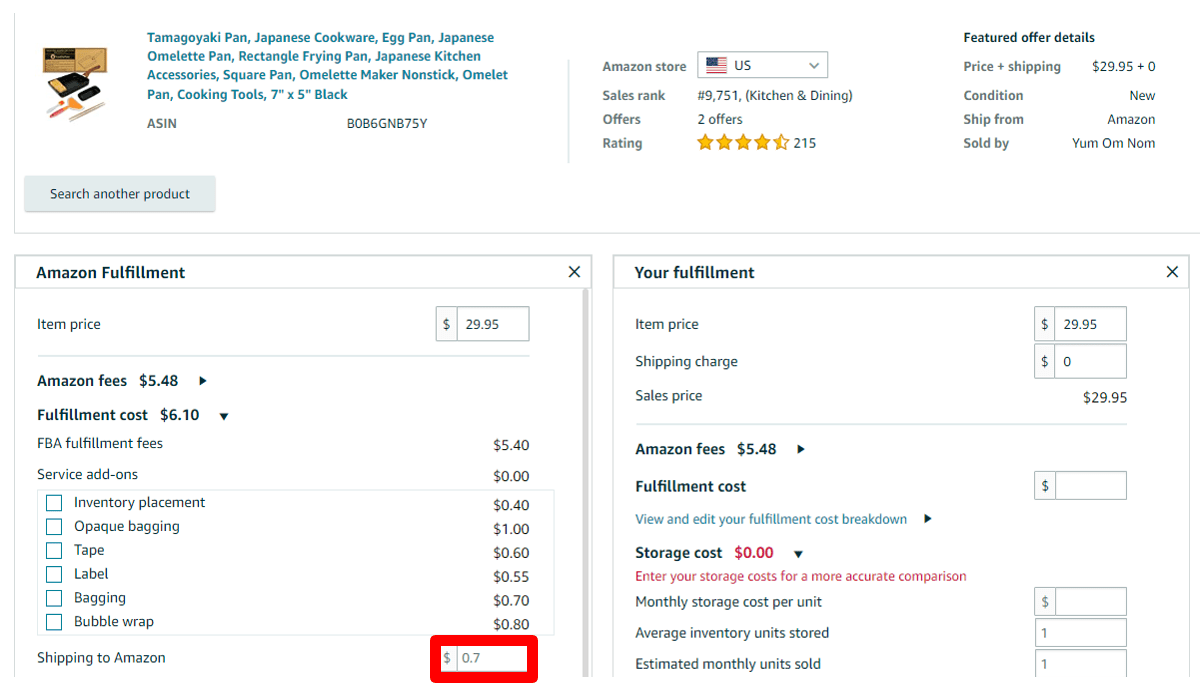
Task: Click the Tape $0.60 price
Action: click(511, 553)
